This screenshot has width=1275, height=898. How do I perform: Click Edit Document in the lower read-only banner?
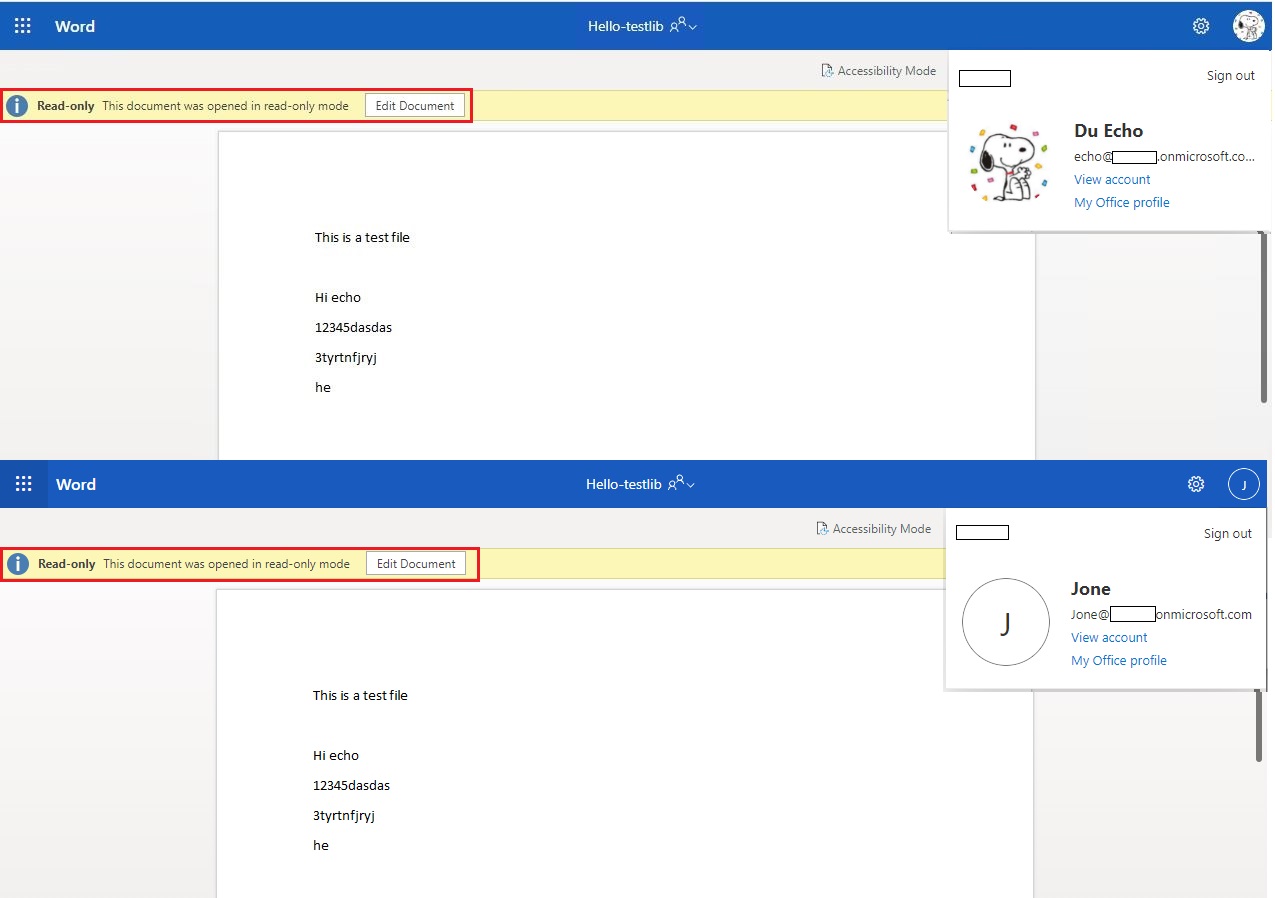(415, 563)
